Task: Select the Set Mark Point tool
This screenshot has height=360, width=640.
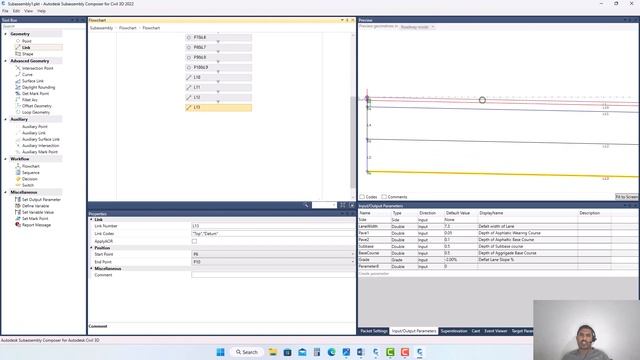Action: tap(35, 219)
